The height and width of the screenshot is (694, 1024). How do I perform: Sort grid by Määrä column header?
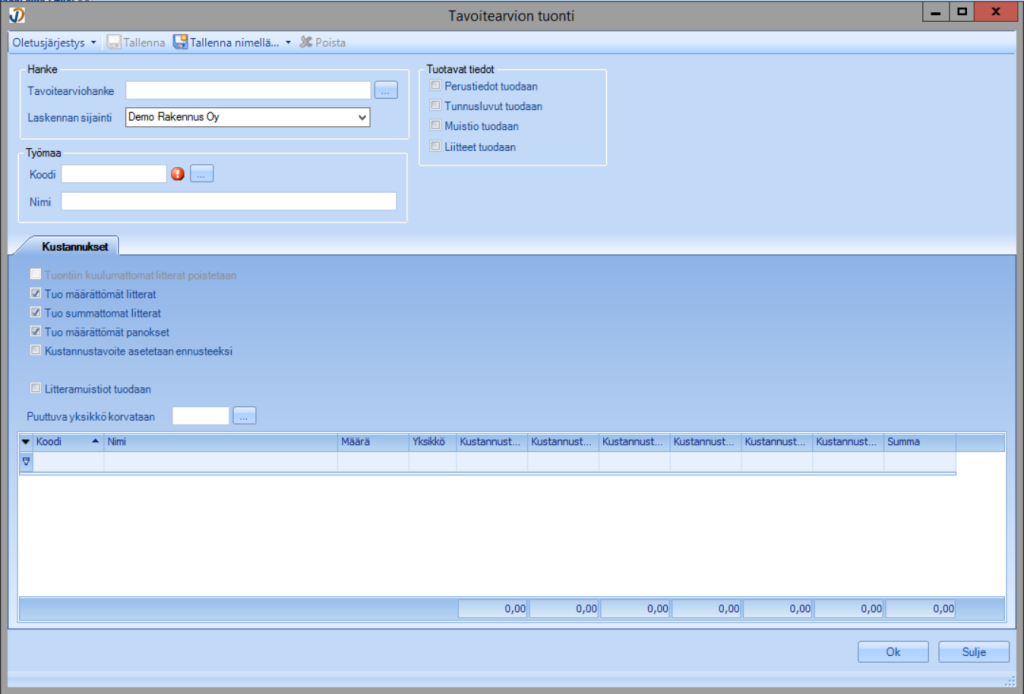pos(374,442)
